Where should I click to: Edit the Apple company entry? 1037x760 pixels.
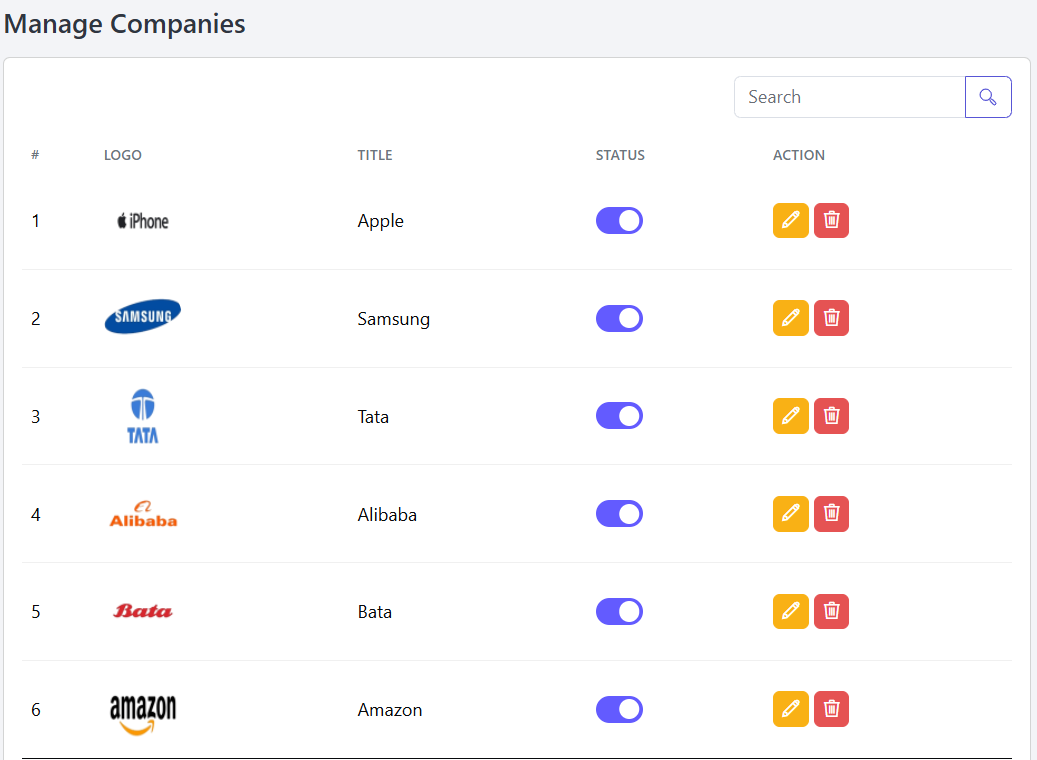[790, 220]
